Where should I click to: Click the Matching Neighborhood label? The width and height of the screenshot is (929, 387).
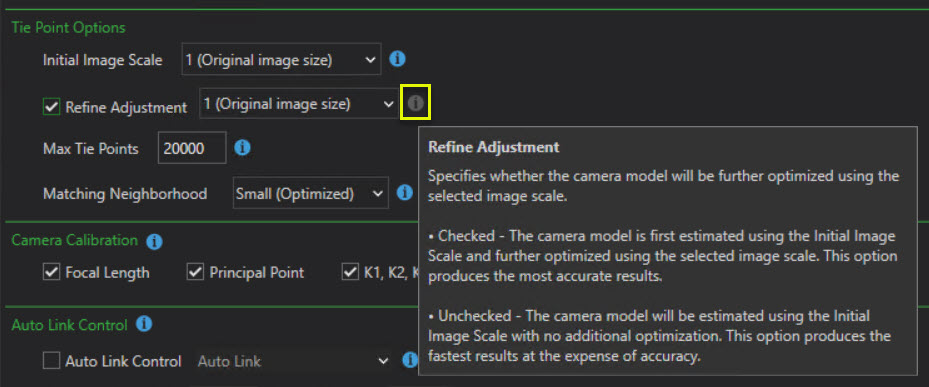[125, 194]
